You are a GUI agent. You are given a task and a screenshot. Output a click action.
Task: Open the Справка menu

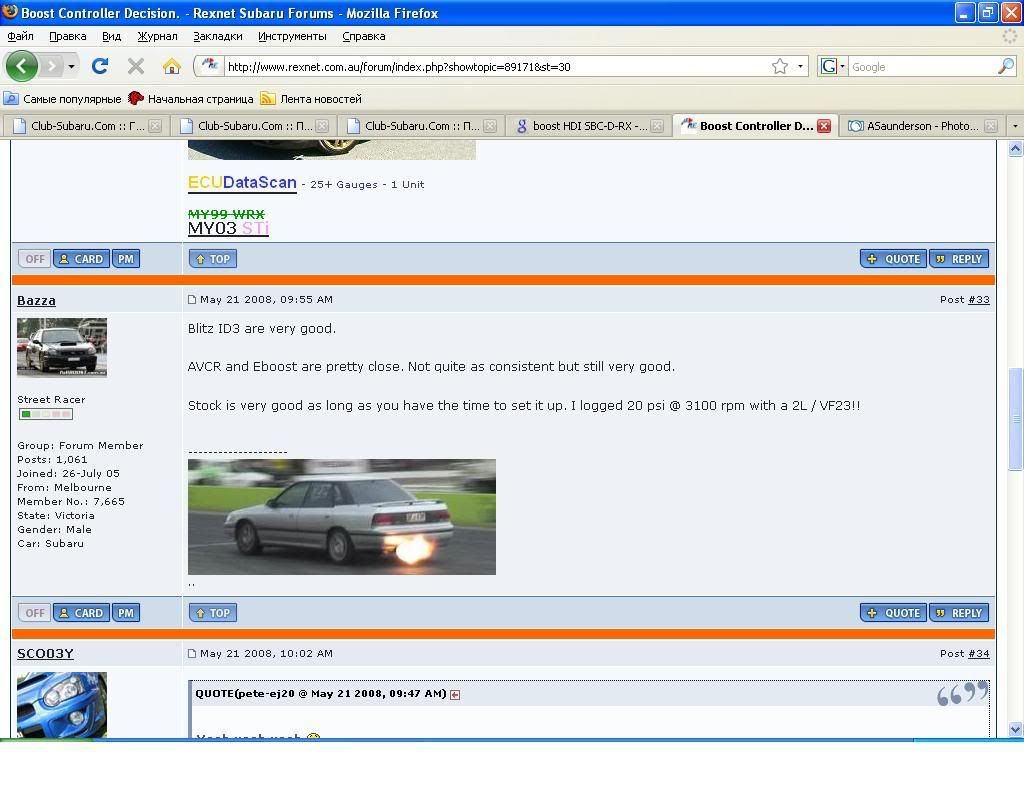coord(364,37)
